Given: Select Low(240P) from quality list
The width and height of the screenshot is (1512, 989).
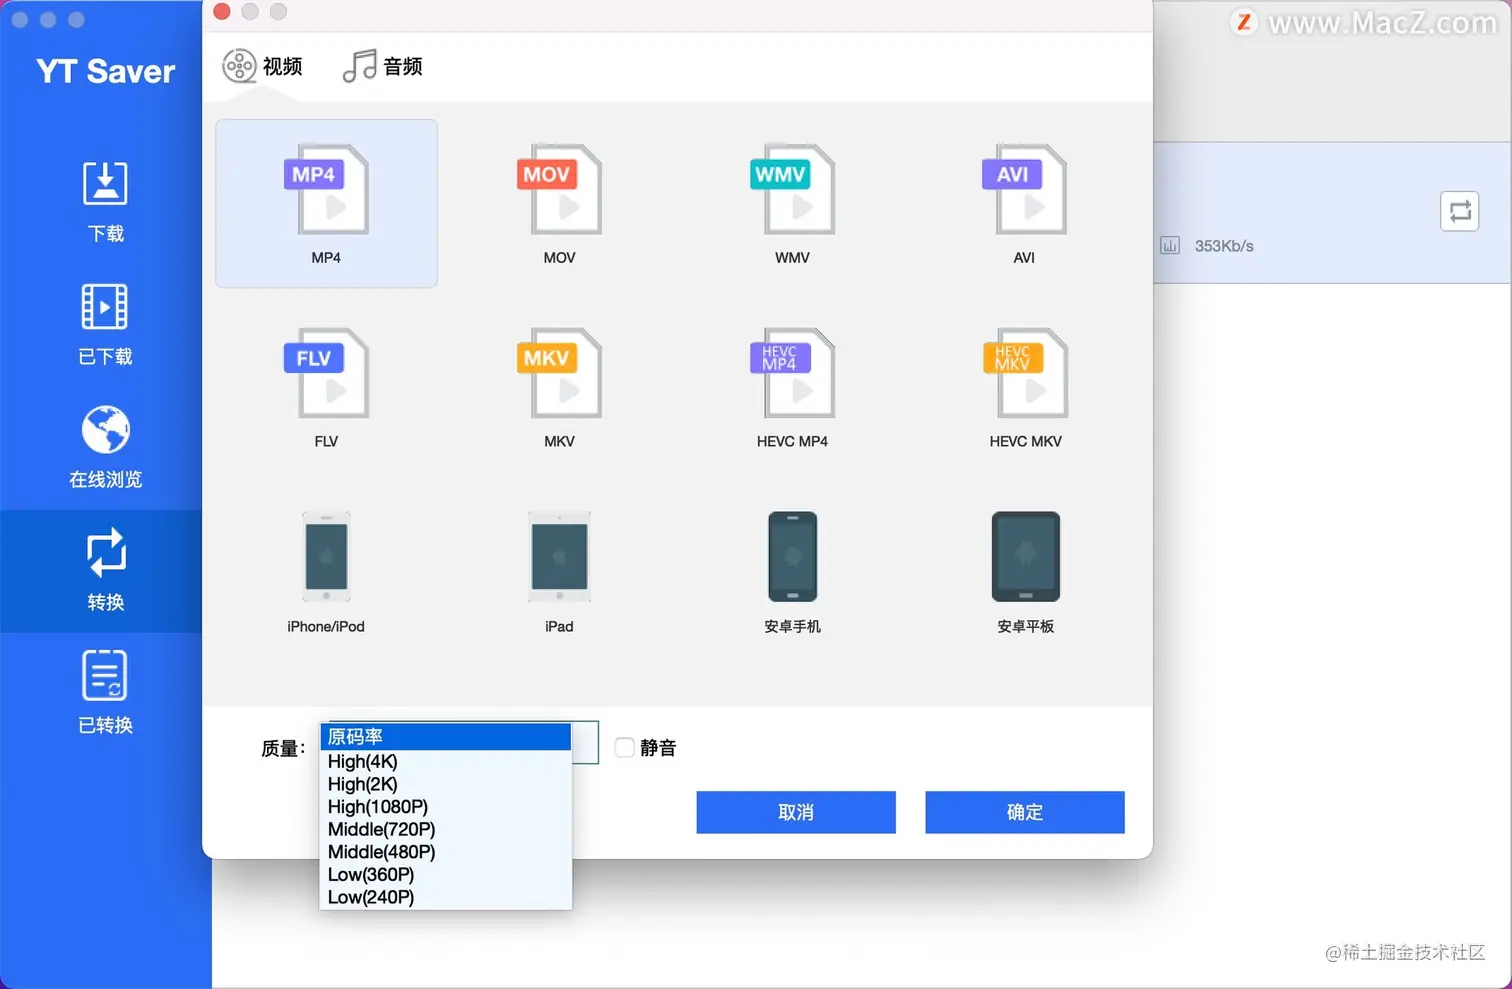Looking at the screenshot, I should tap(445, 897).
